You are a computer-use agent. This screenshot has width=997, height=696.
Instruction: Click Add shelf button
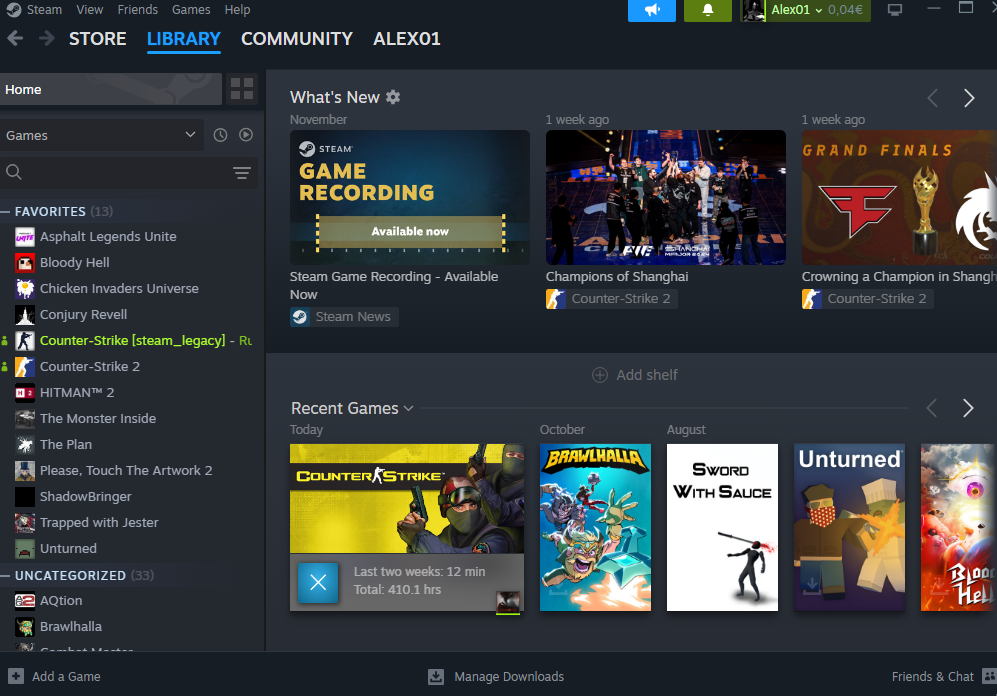click(635, 375)
